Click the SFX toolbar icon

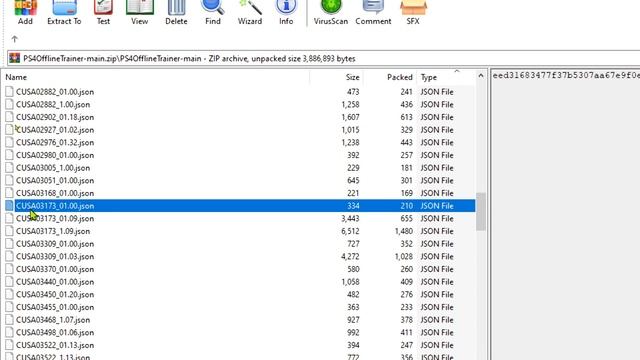pos(413,13)
